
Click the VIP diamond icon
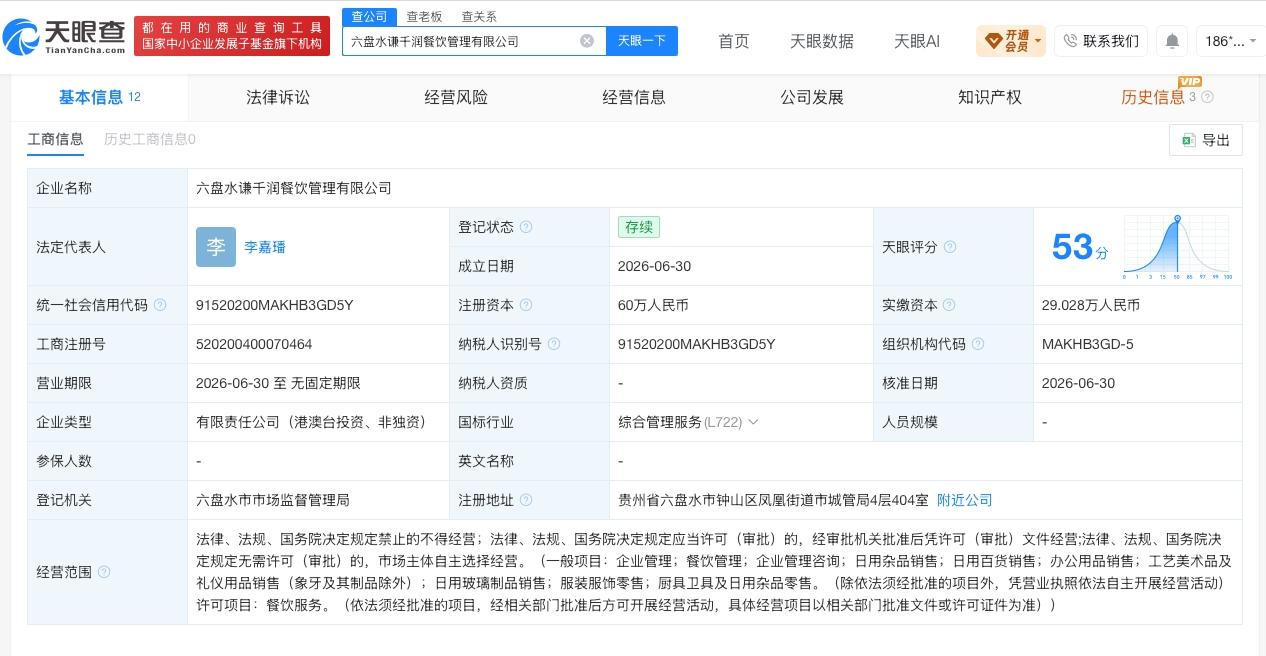tap(993, 41)
